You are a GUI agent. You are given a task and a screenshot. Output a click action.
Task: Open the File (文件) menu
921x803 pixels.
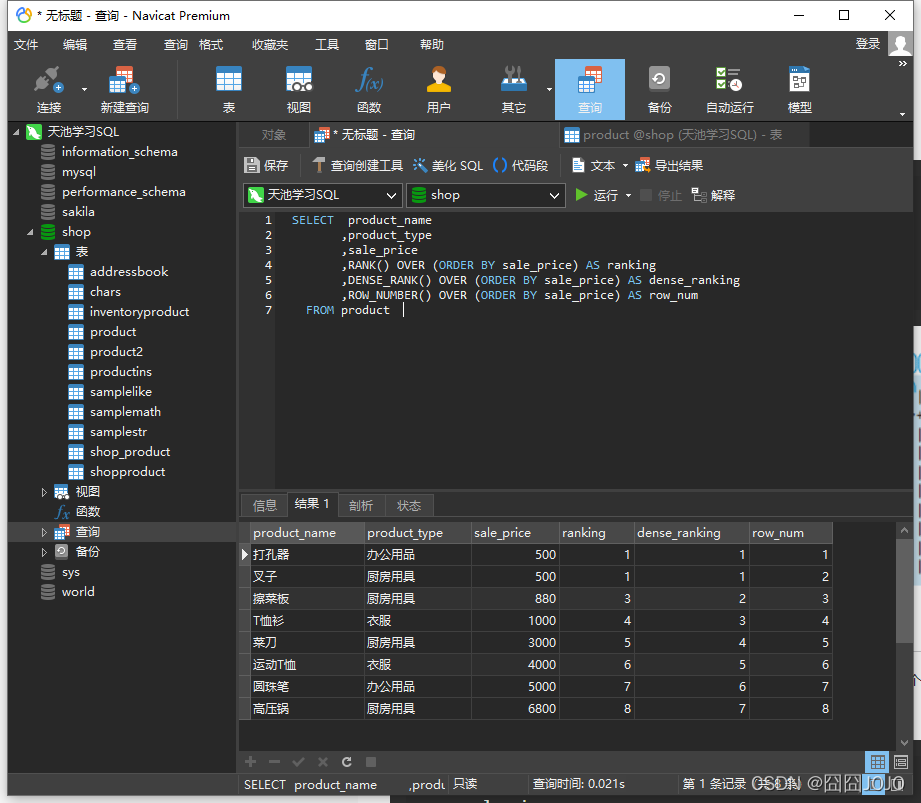tap(26, 45)
